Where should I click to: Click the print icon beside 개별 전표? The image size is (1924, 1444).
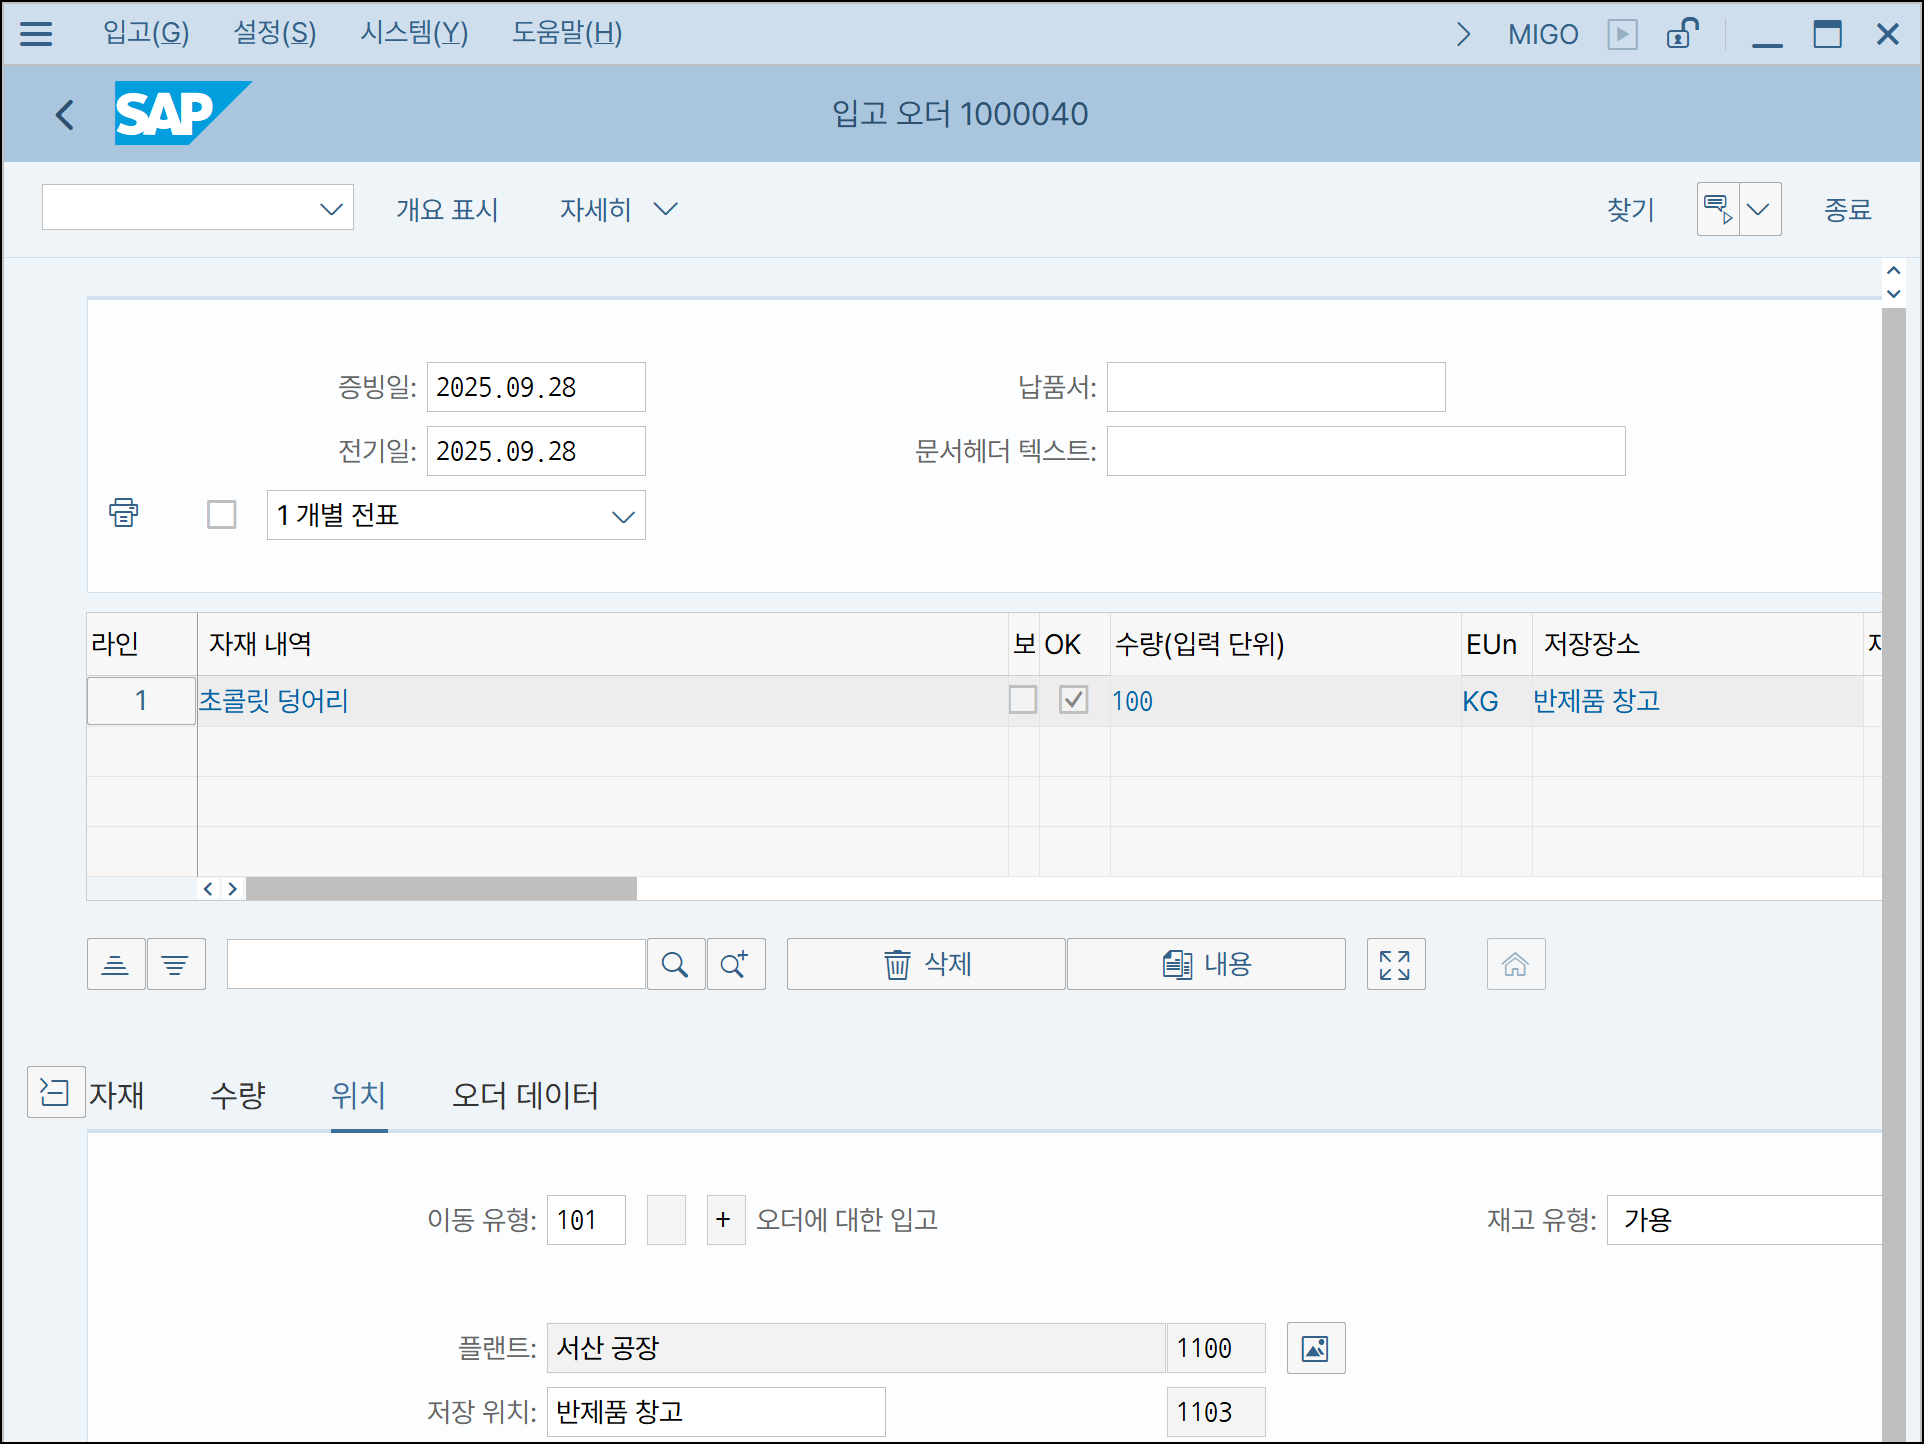pyautogui.click(x=124, y=513)
